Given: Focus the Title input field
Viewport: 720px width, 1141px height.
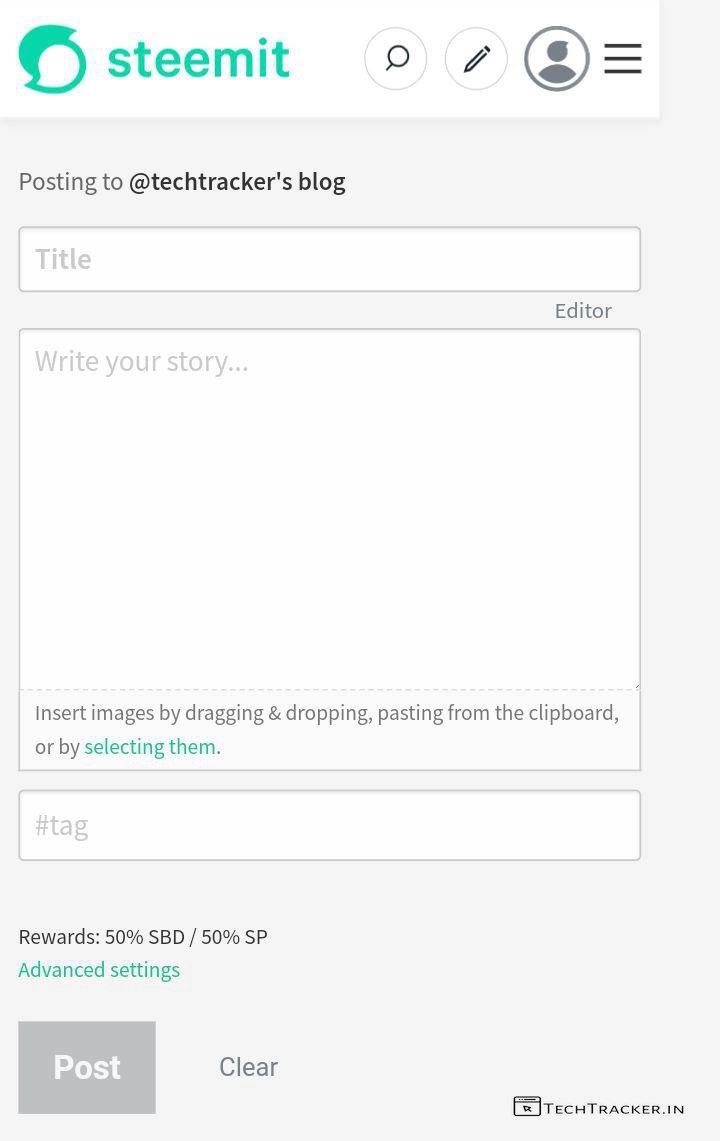Looking at the screenshot, I should click(x=329, y=259).
